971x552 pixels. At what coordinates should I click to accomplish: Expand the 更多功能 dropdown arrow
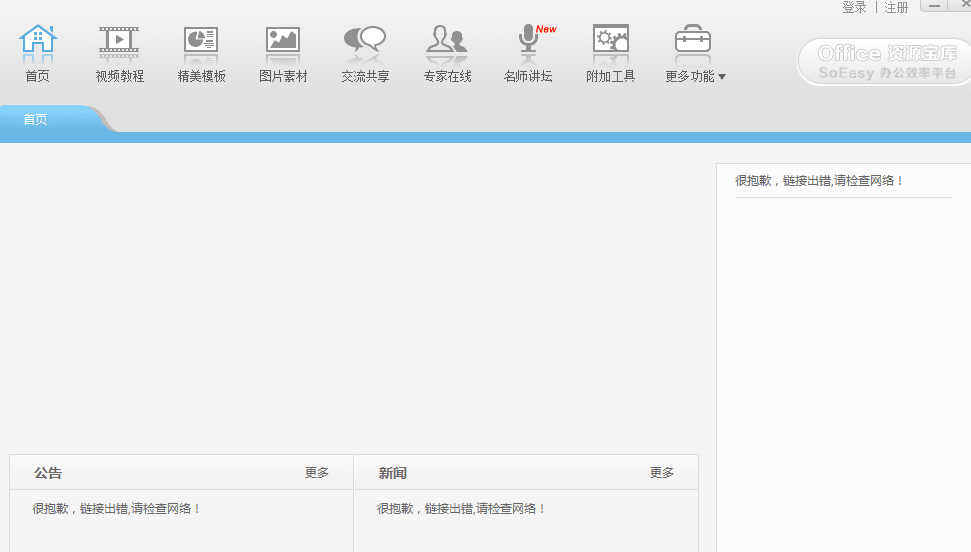(x=722, y=77)
